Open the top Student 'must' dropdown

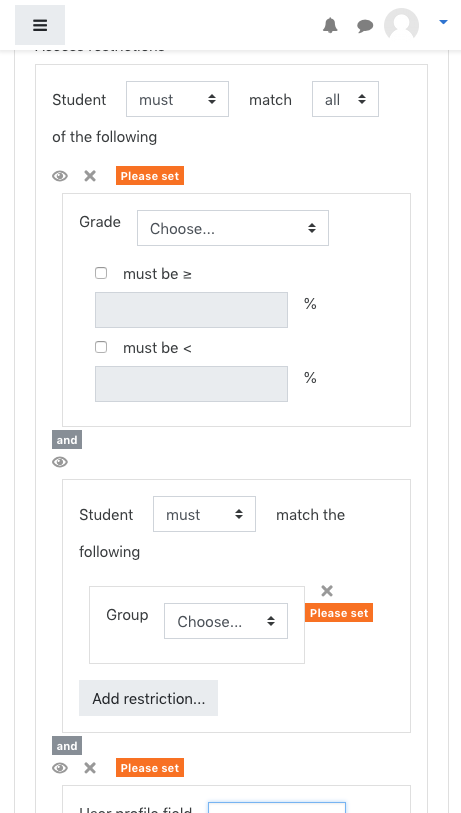click(177, 99)
